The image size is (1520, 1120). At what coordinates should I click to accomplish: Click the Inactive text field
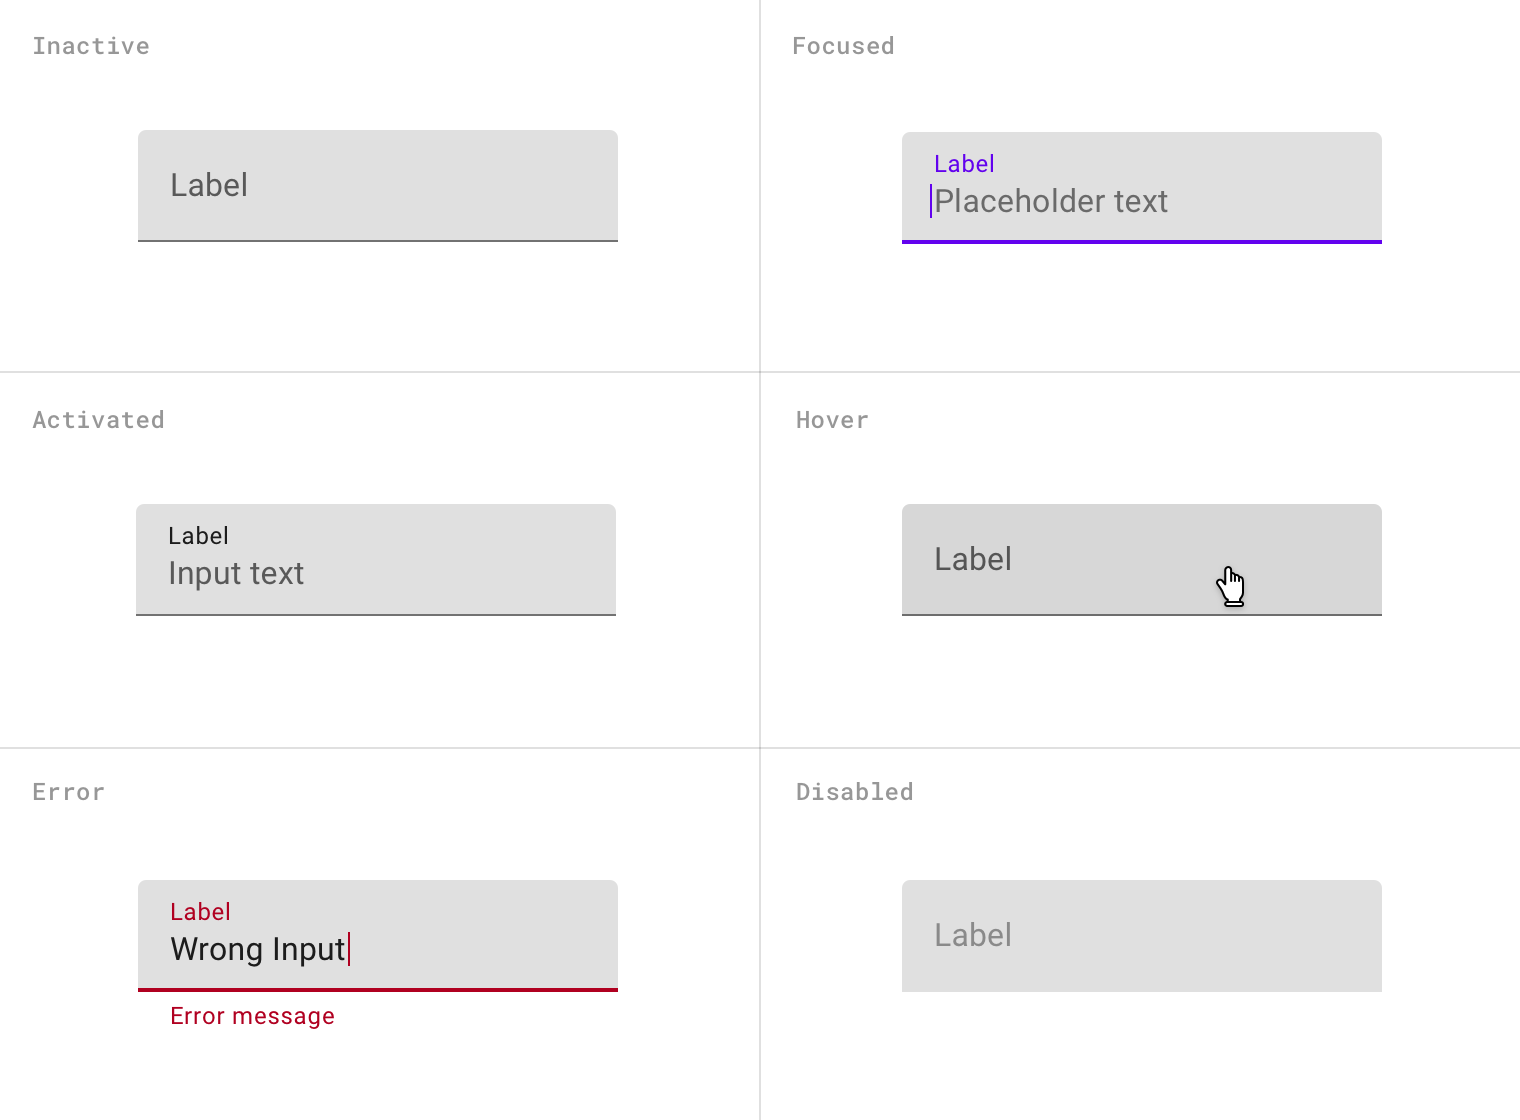coord(378,186)
